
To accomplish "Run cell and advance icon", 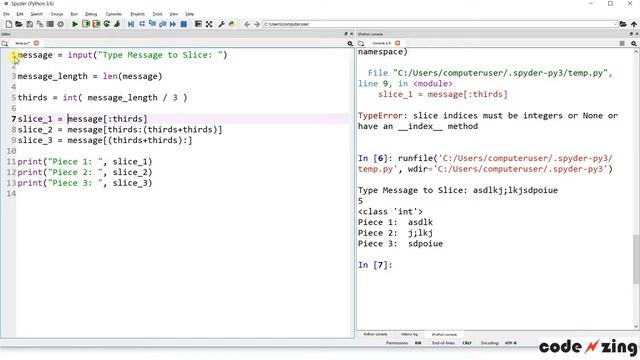I will point(96,24).
